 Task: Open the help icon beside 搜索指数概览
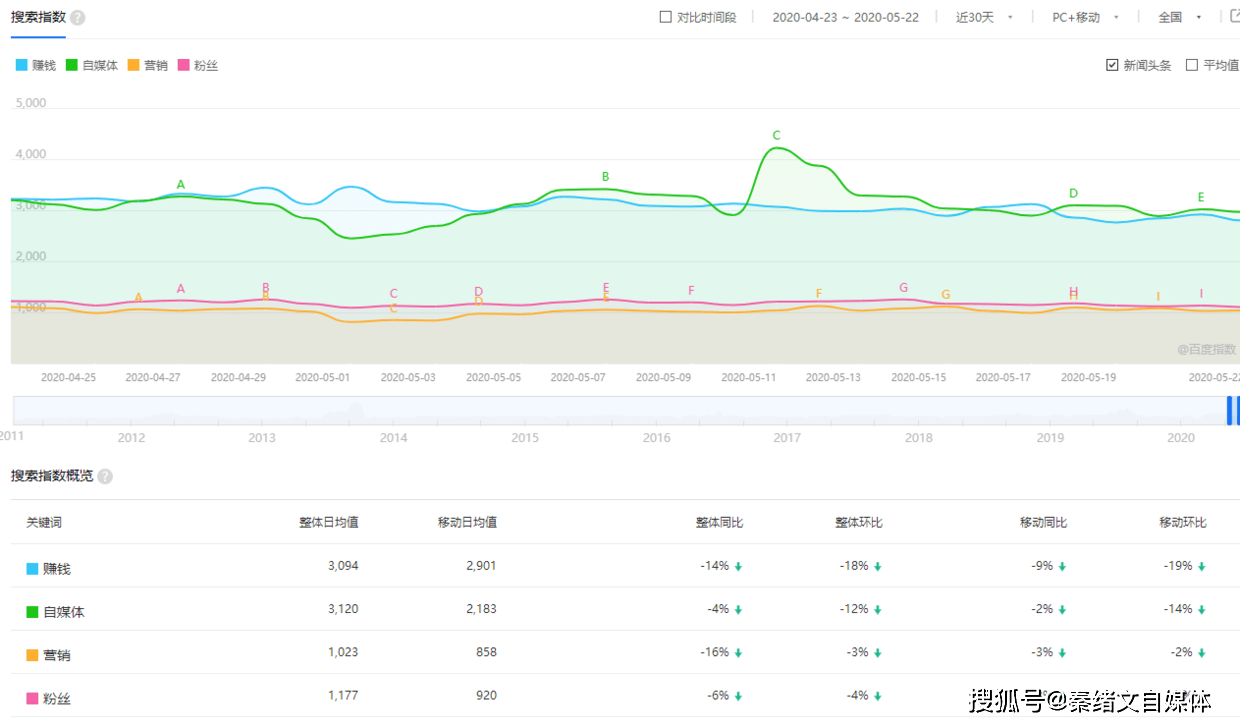click(105, 476)
